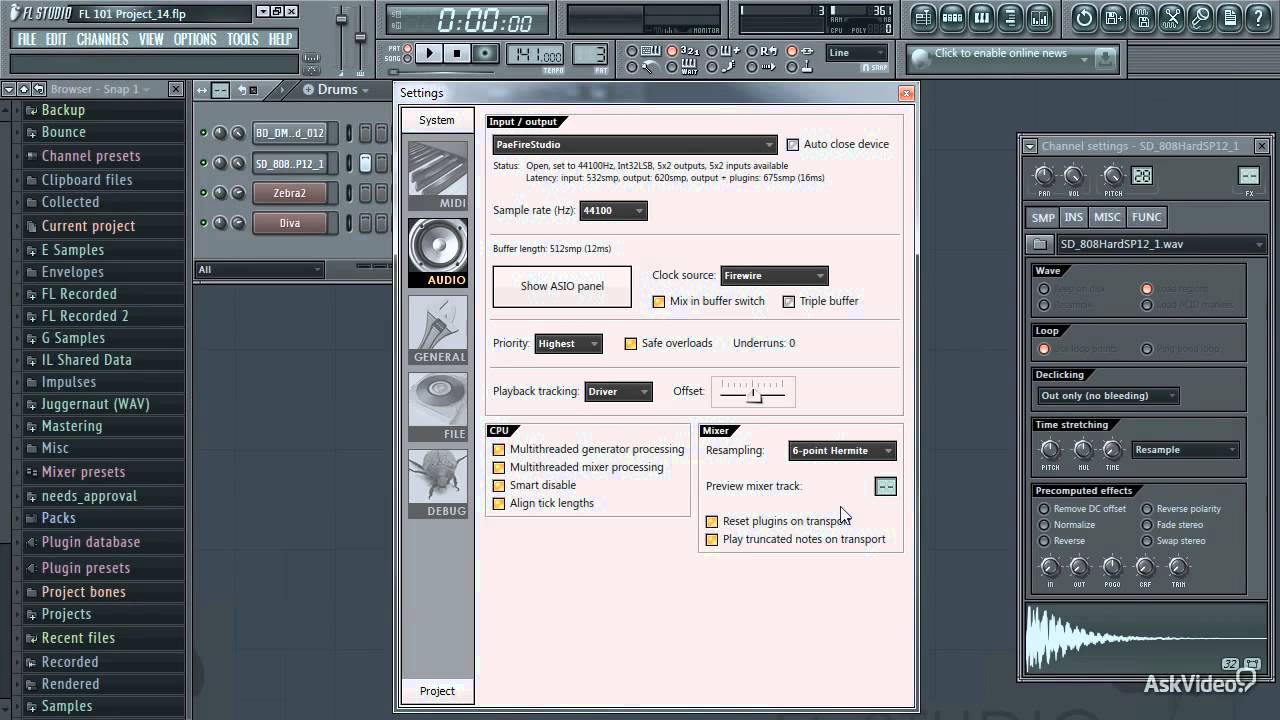Toggle Multithreaded mixer processing
Viewport: 1280px width, 720px height.
point(499,468)
